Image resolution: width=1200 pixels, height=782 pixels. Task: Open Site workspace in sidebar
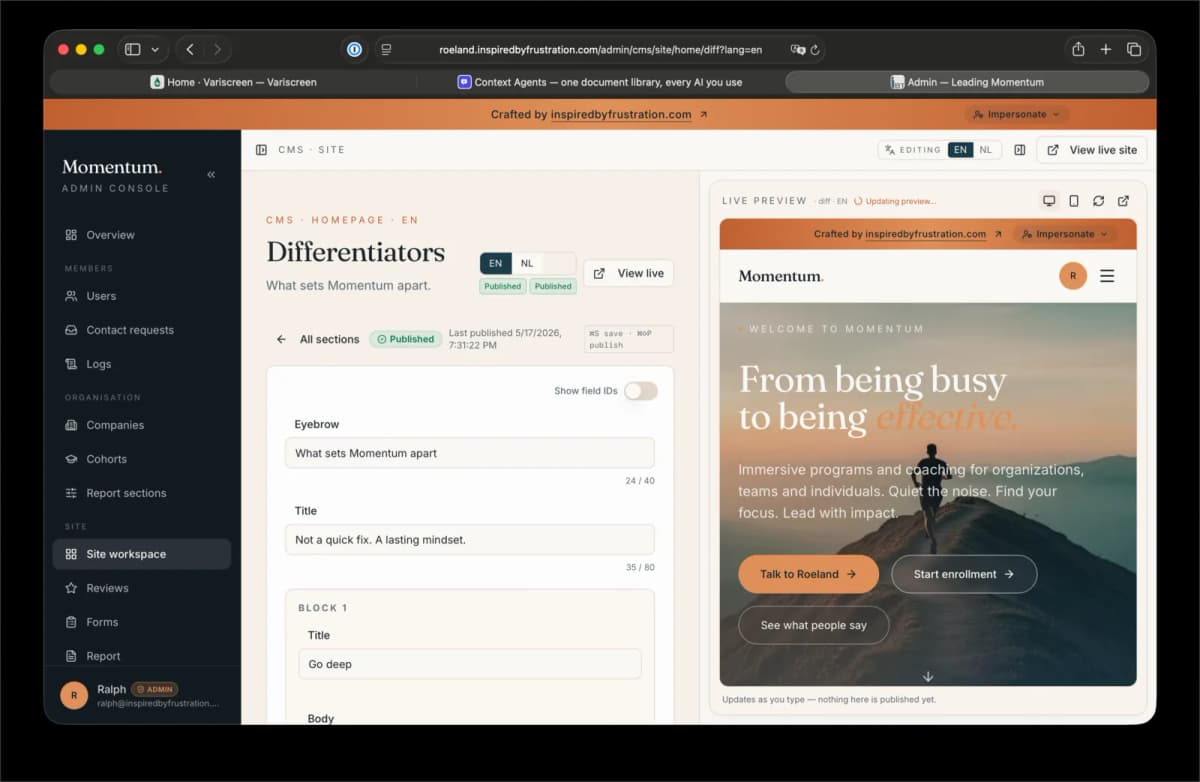(142, 554)
